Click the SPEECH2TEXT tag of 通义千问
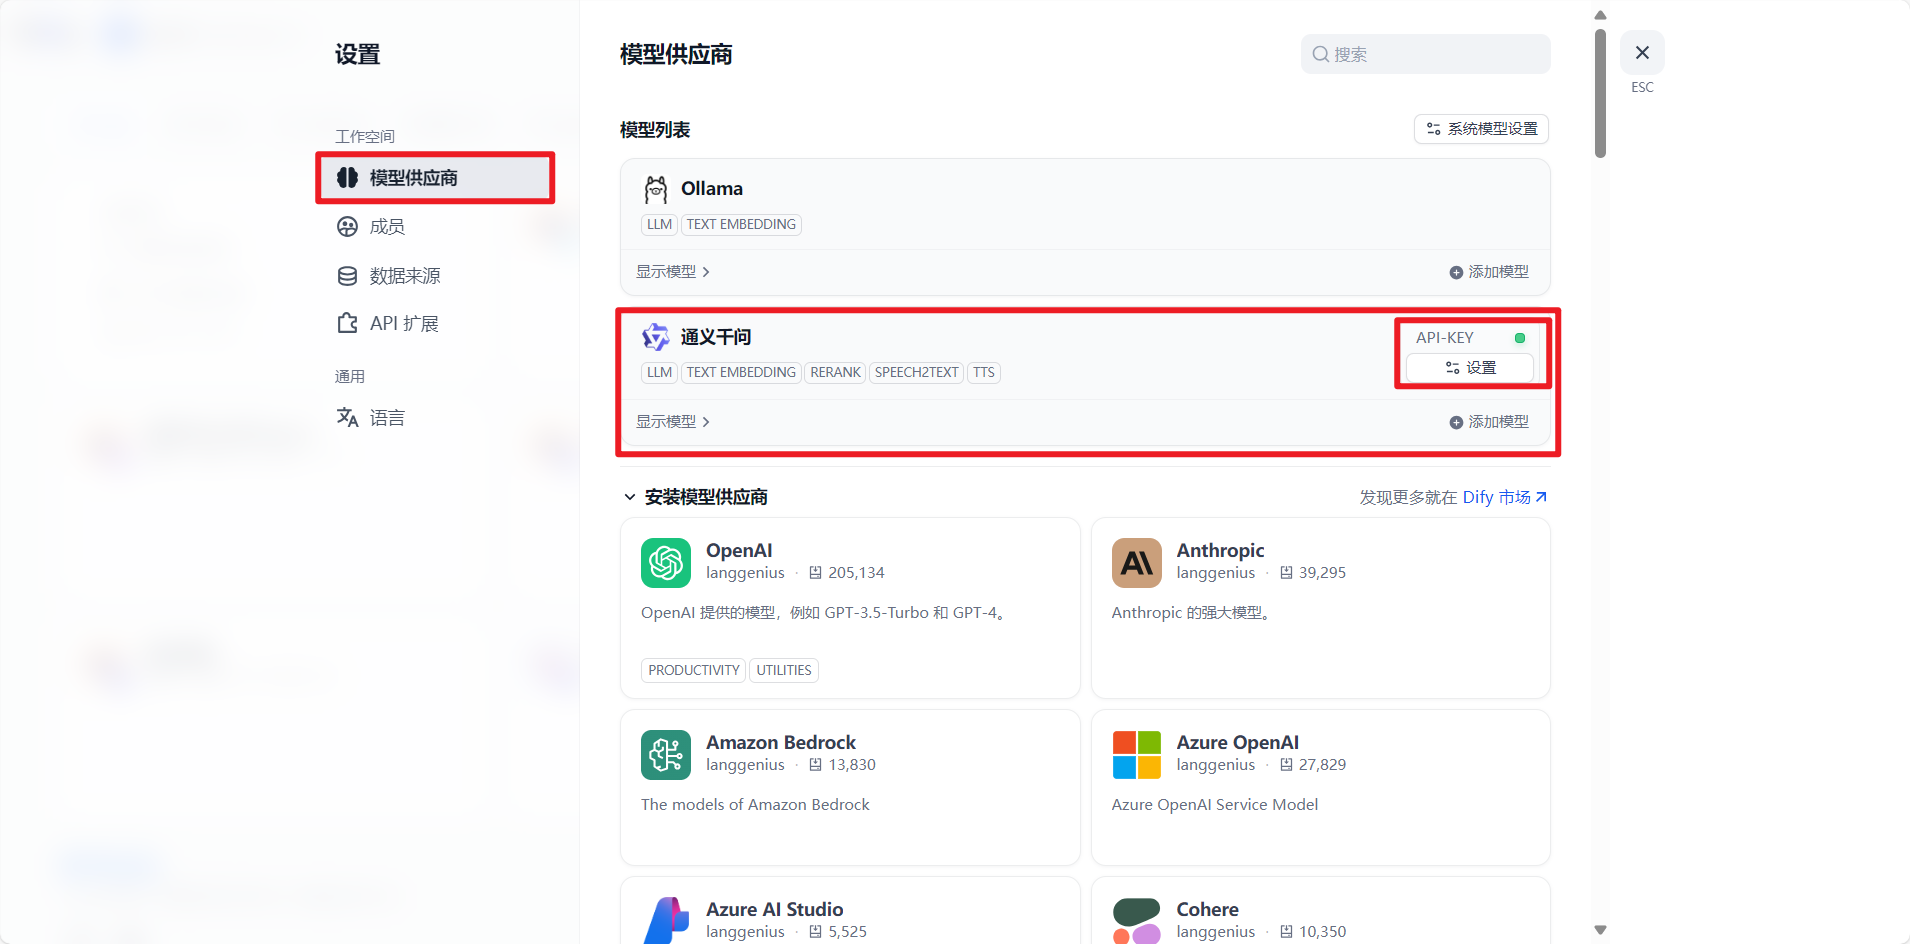Viewport: 1910px width, 944px height. (x=916, y=373)
